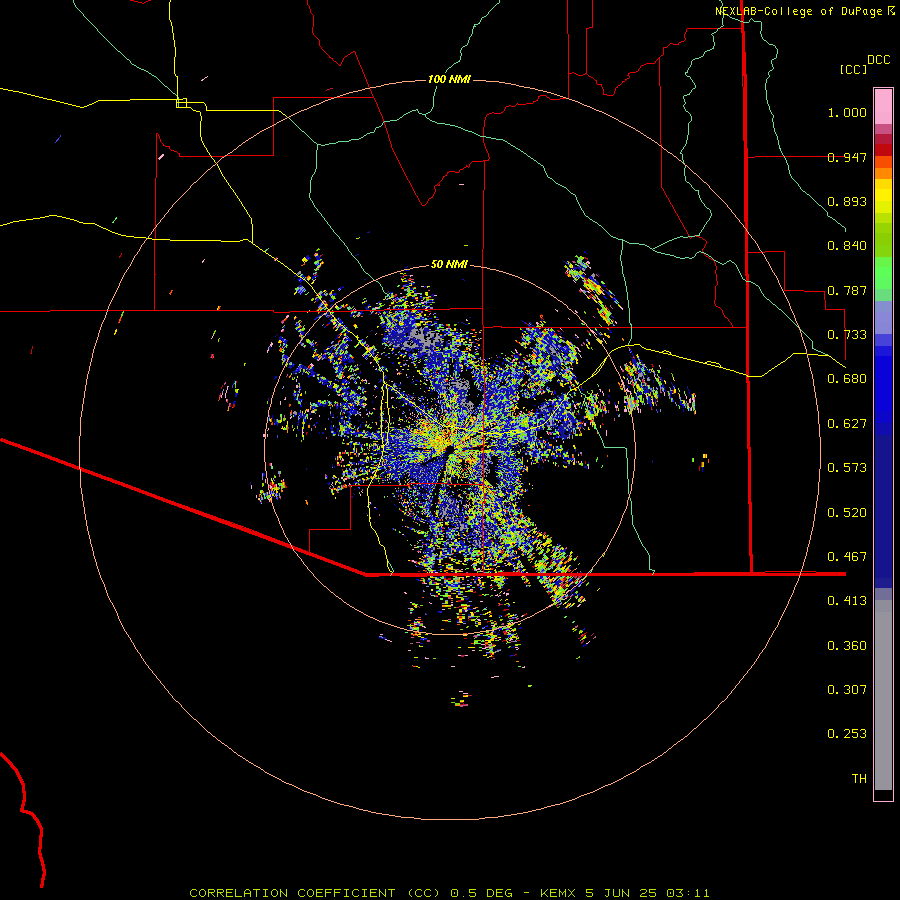Click the 50 NMI range ring label
The image size is (900, 900).
[449, 264]
